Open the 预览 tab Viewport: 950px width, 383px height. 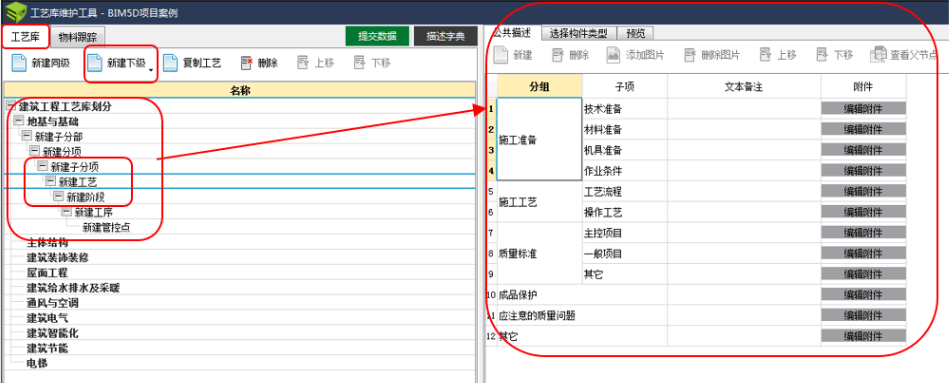(x=636, y=33)
